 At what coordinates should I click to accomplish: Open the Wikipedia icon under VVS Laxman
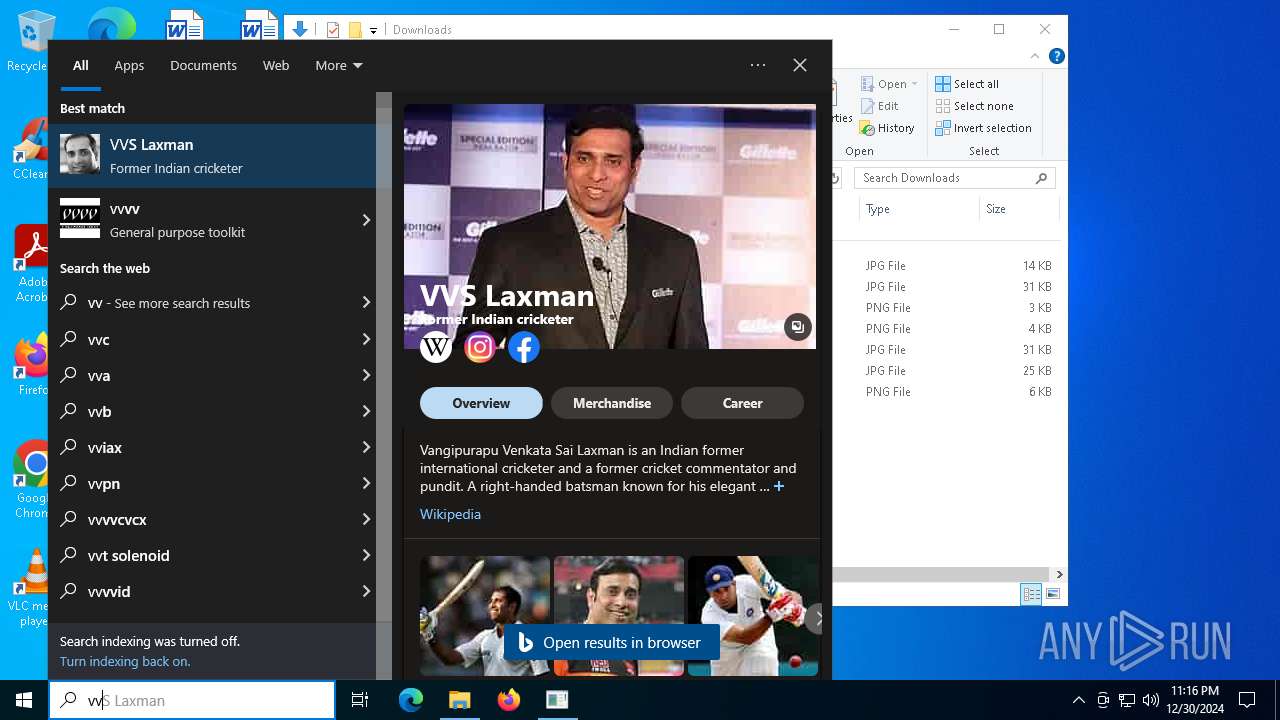click(x=436, y=347)
